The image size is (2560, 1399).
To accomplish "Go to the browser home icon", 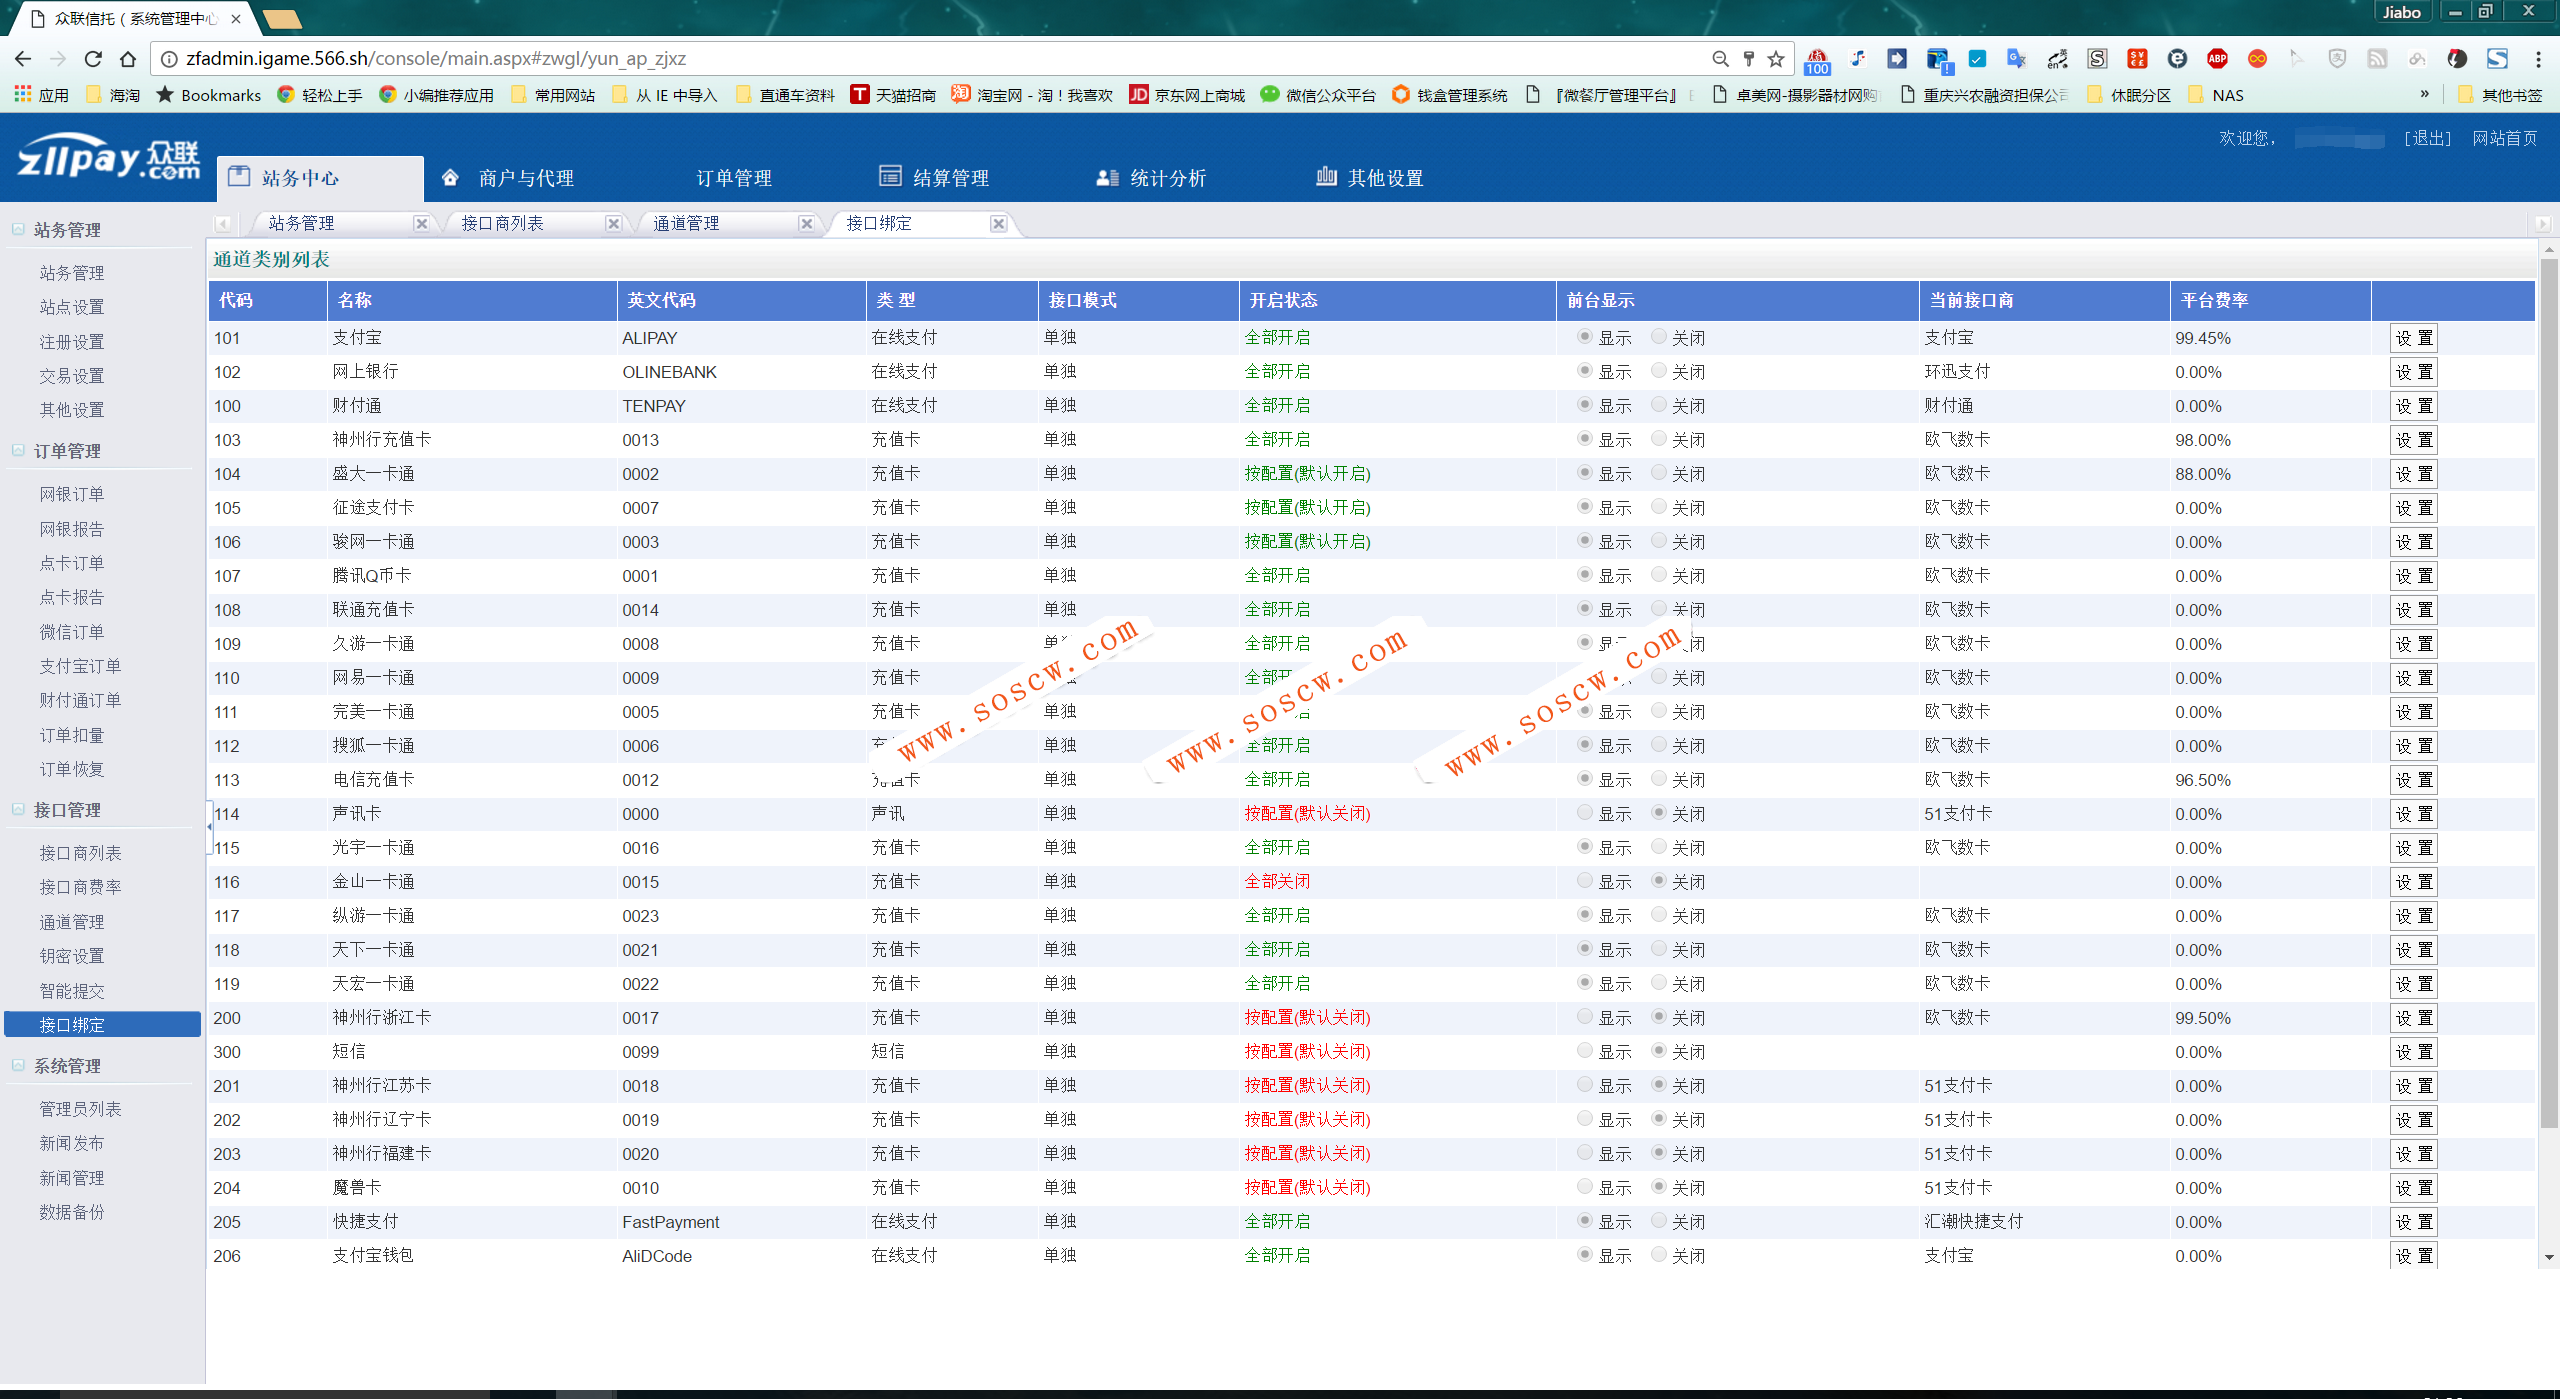I will (x=128, y=59).
